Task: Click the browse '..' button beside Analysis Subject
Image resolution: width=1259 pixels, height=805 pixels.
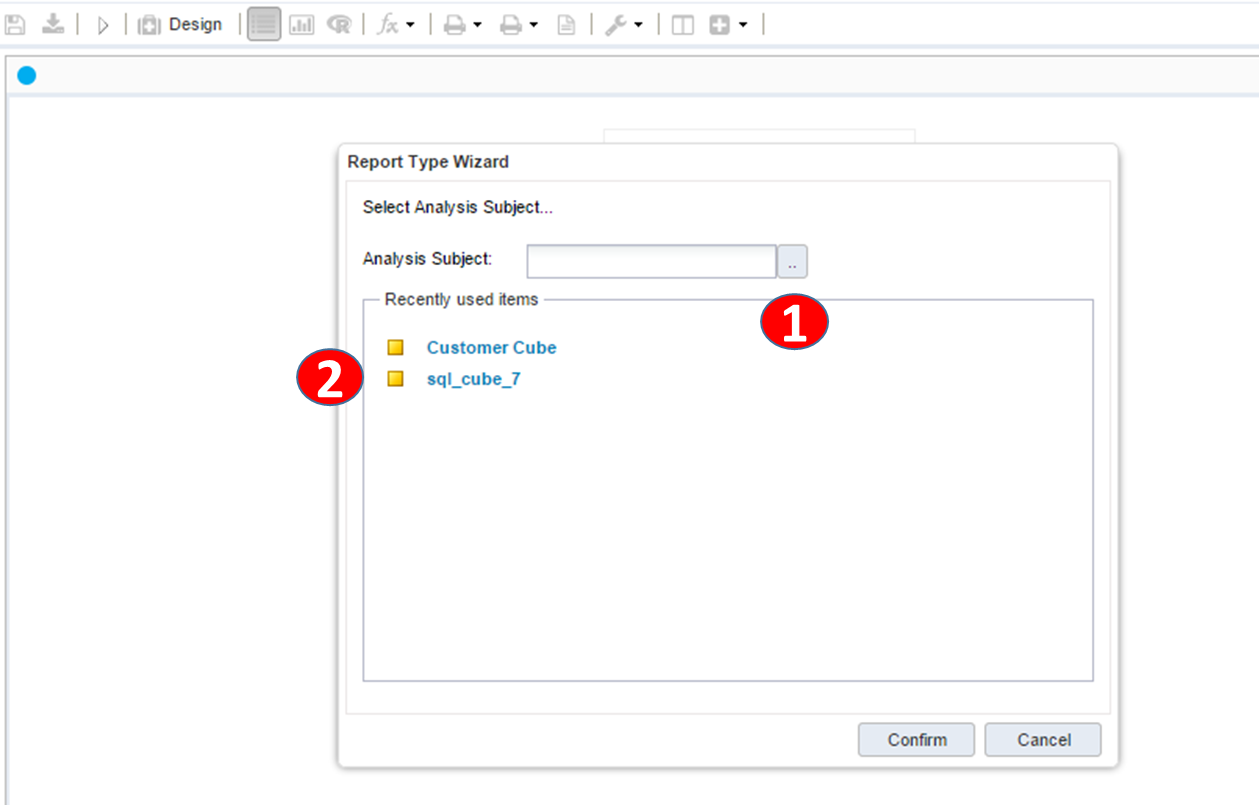Action: tap(793, 261)
